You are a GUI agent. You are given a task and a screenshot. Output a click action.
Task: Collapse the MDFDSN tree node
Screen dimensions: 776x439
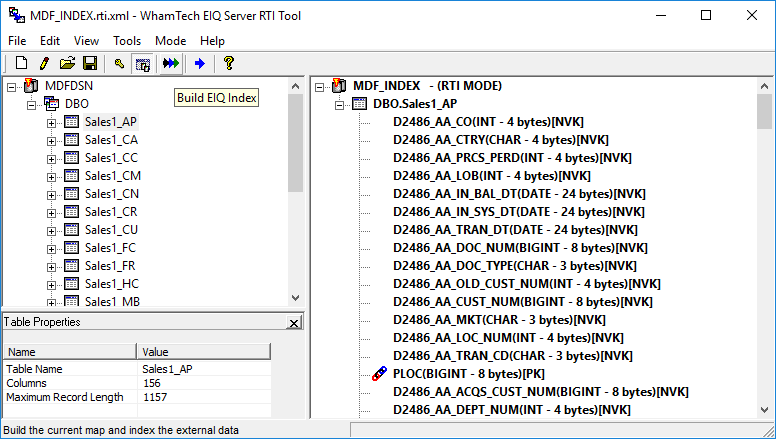(11, 88)
